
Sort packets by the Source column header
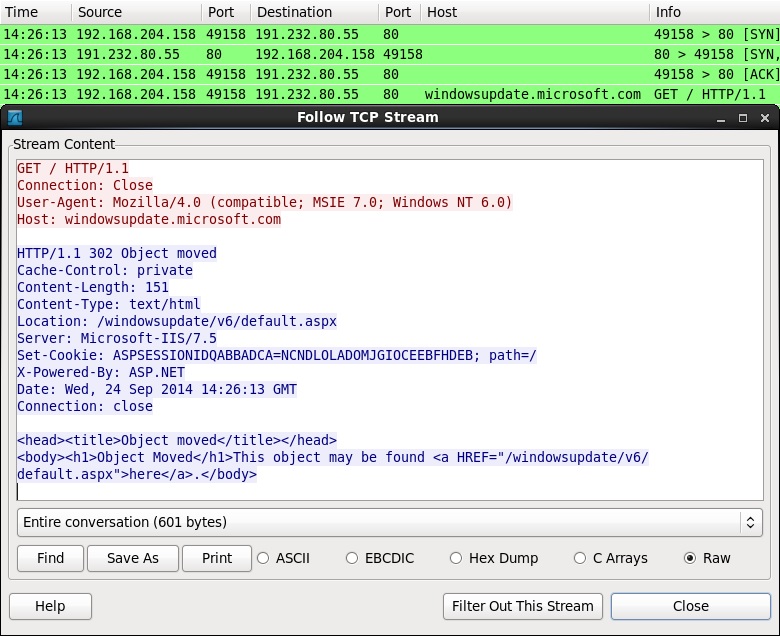click(x=136, y=12)
